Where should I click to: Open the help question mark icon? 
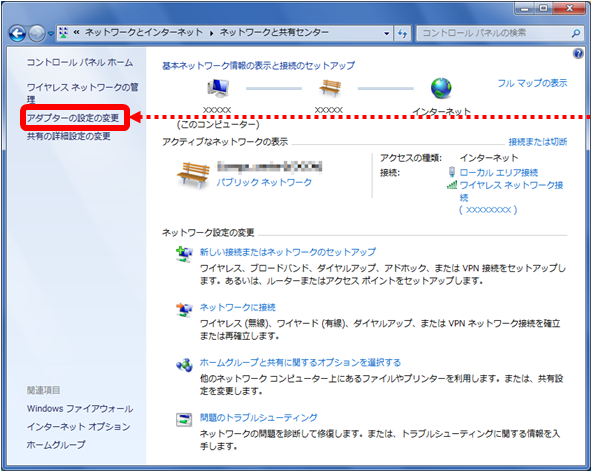(x=578, y=53)
